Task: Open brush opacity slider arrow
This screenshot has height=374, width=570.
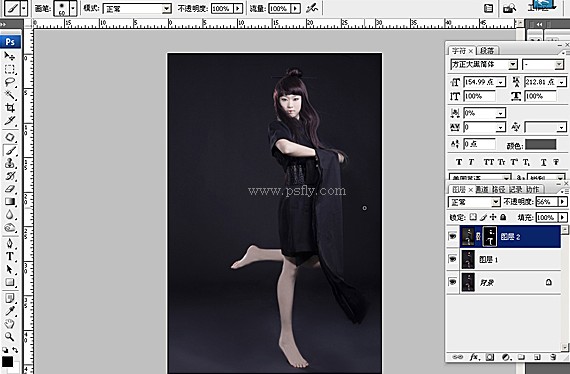Action: 238,8
